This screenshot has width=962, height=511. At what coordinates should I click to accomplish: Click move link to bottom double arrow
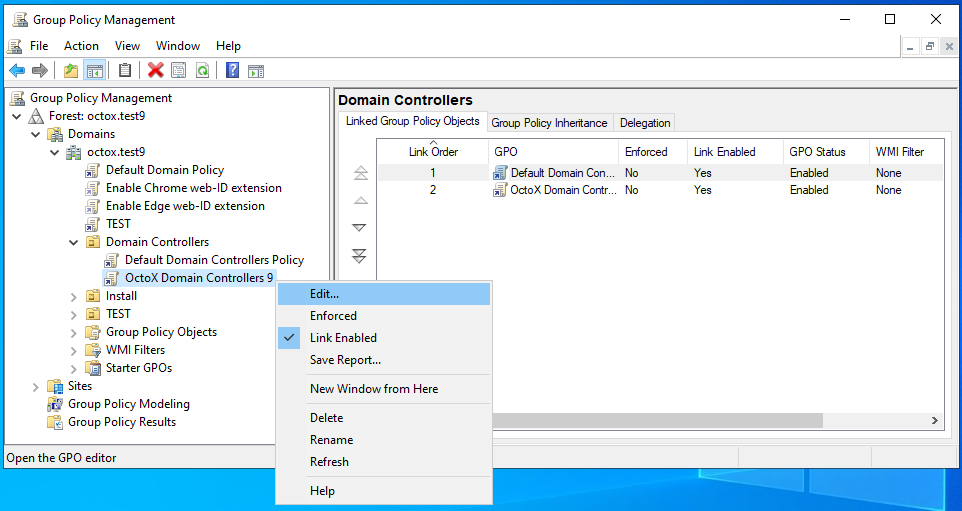(x=360, y=256)
